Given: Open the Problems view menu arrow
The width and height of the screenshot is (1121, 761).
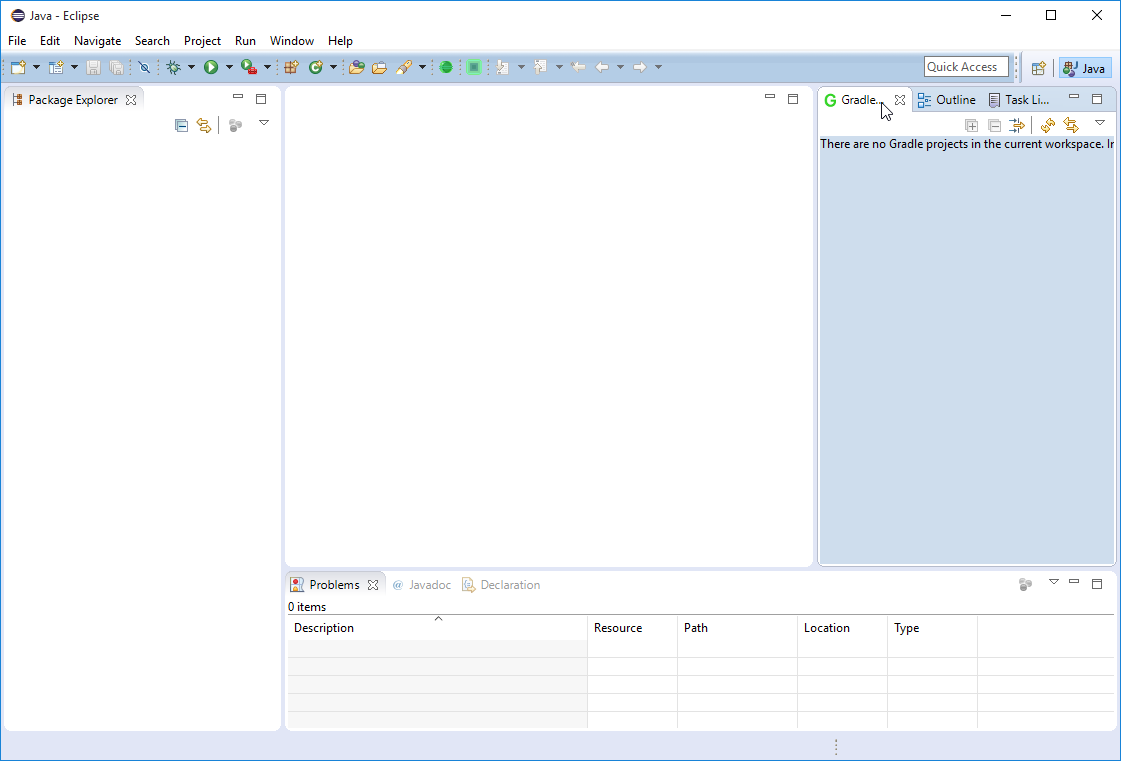Looking at the screenshot, I should click(x=1053, y=583).
